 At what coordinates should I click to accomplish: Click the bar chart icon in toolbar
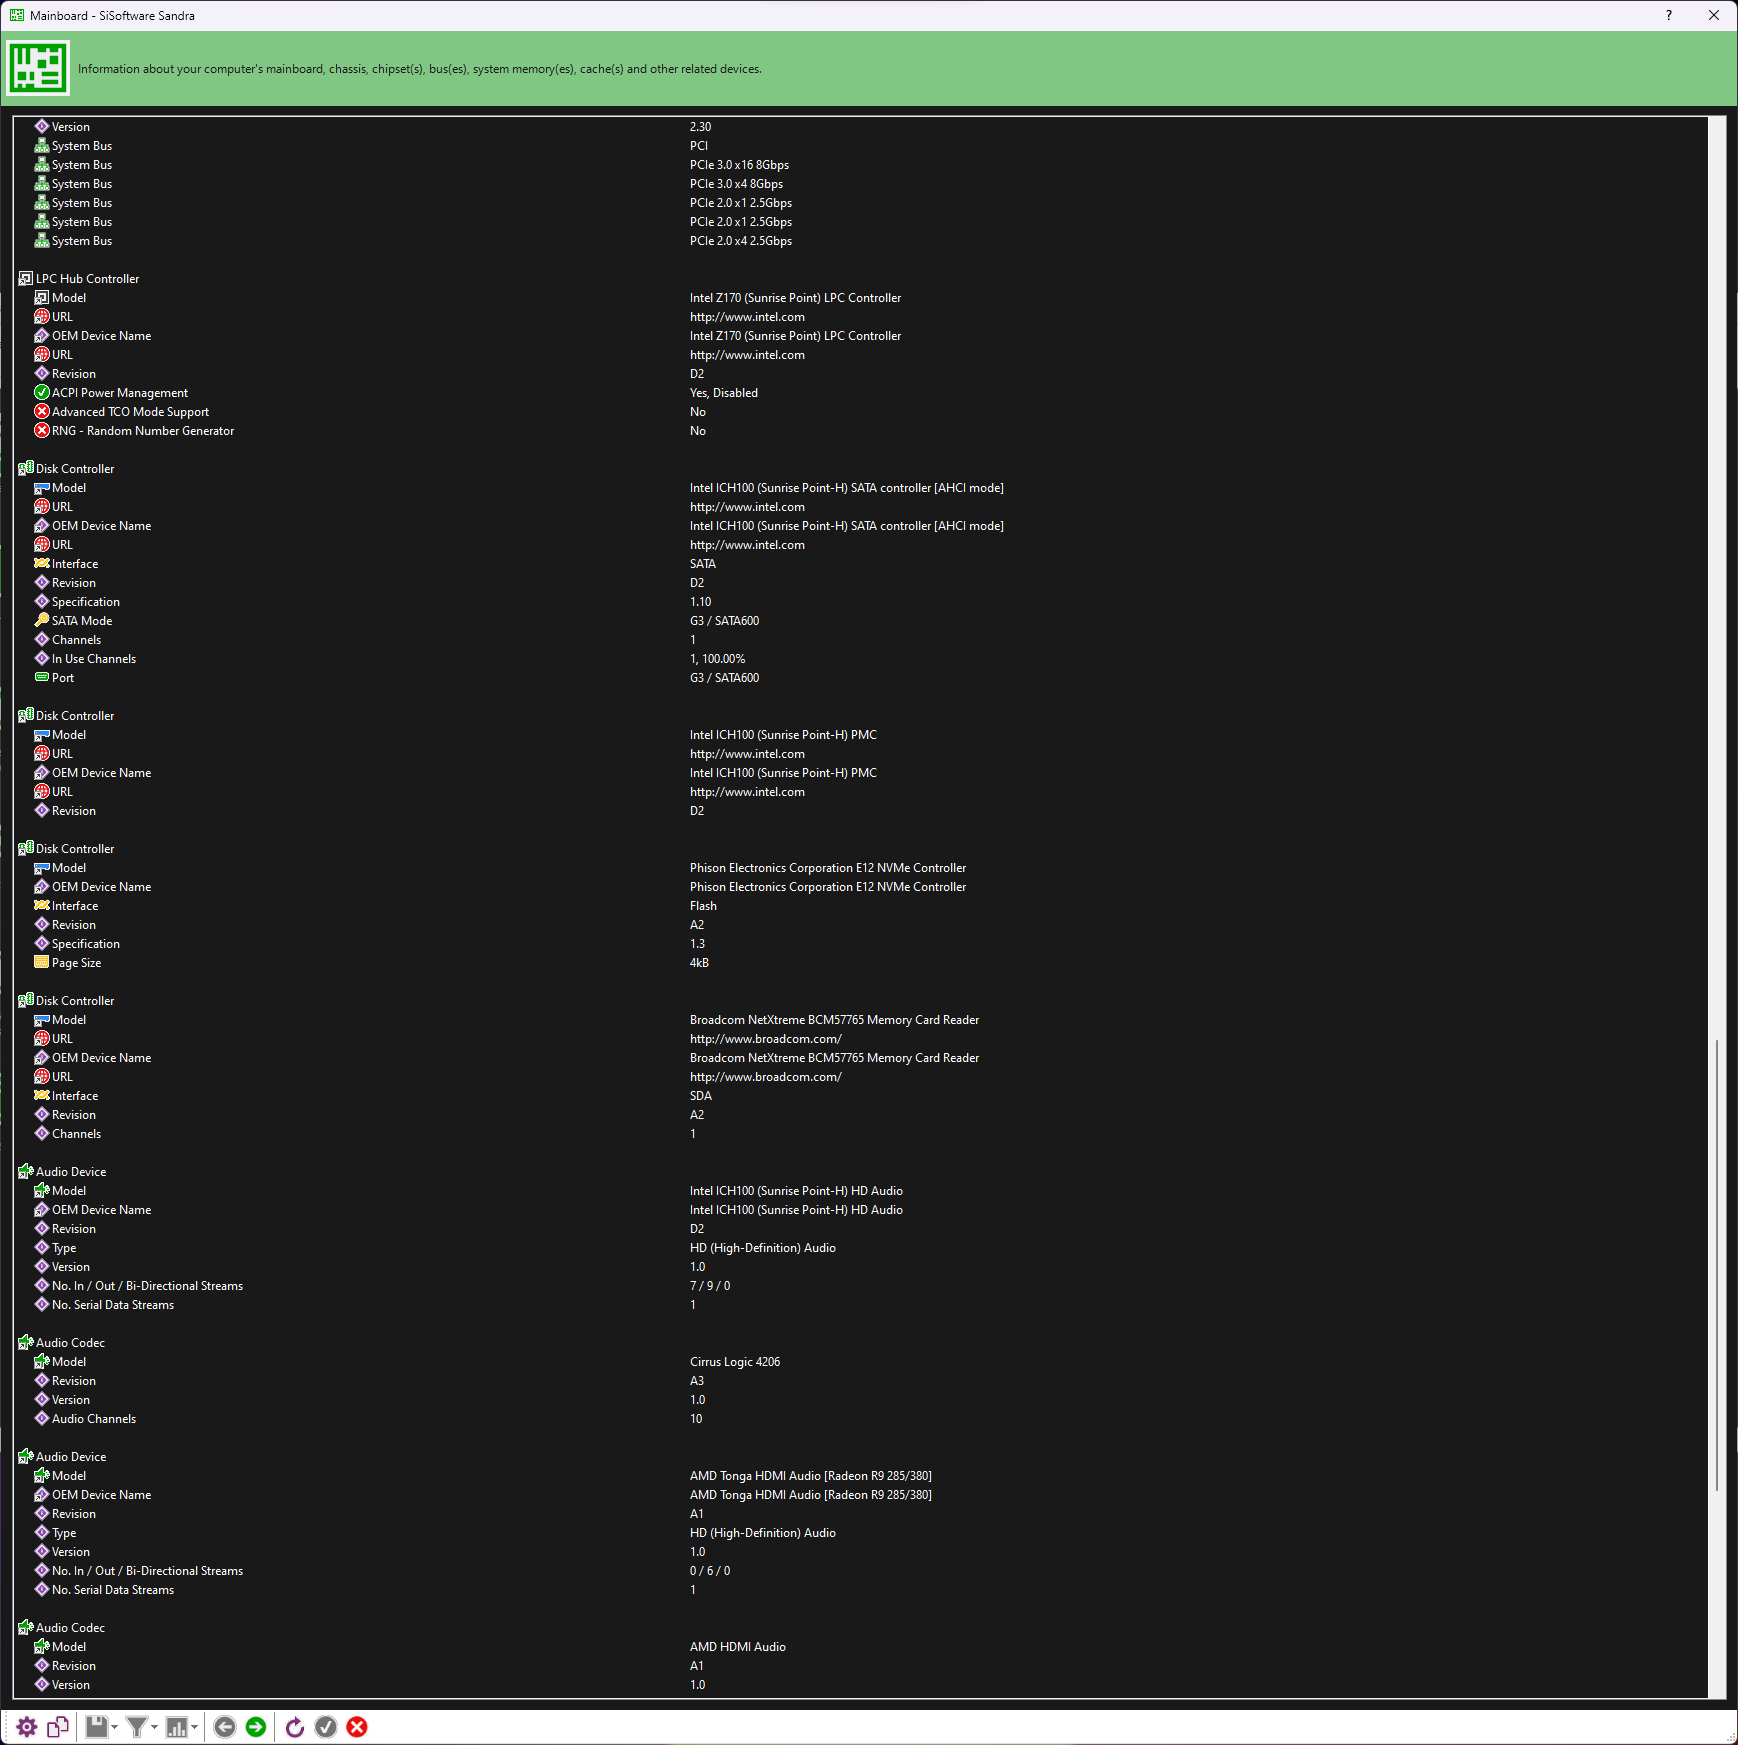coord(177,1727)
